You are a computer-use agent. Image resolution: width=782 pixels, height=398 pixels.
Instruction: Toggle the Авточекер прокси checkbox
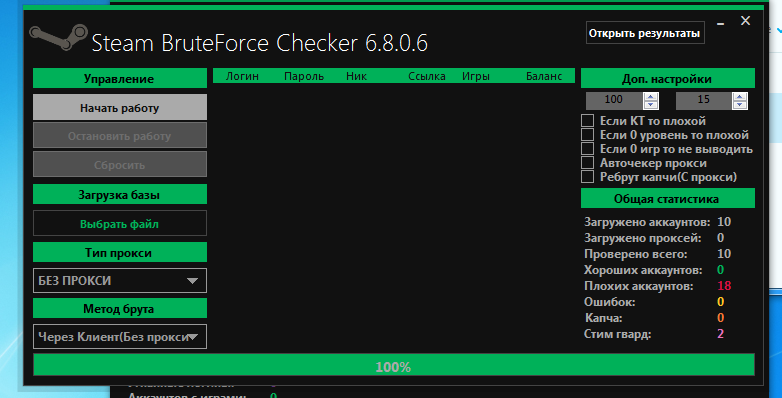click(x=587, y=163)
